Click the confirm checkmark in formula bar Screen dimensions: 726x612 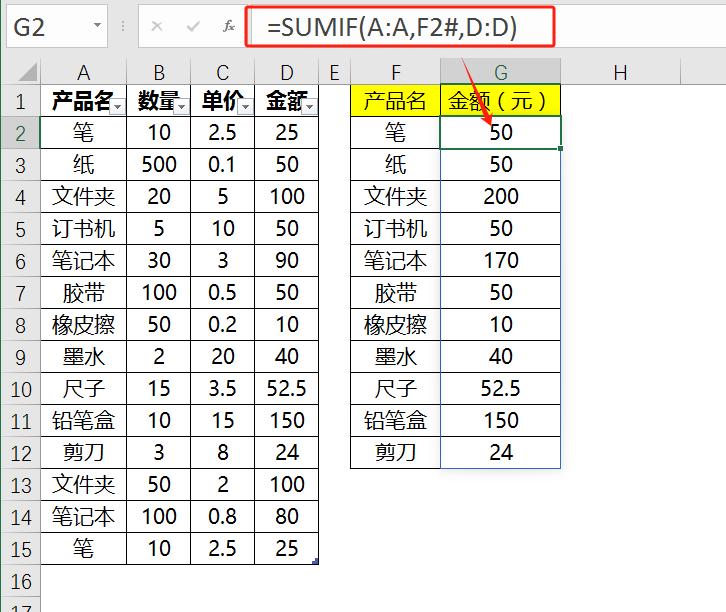(193, 26)
